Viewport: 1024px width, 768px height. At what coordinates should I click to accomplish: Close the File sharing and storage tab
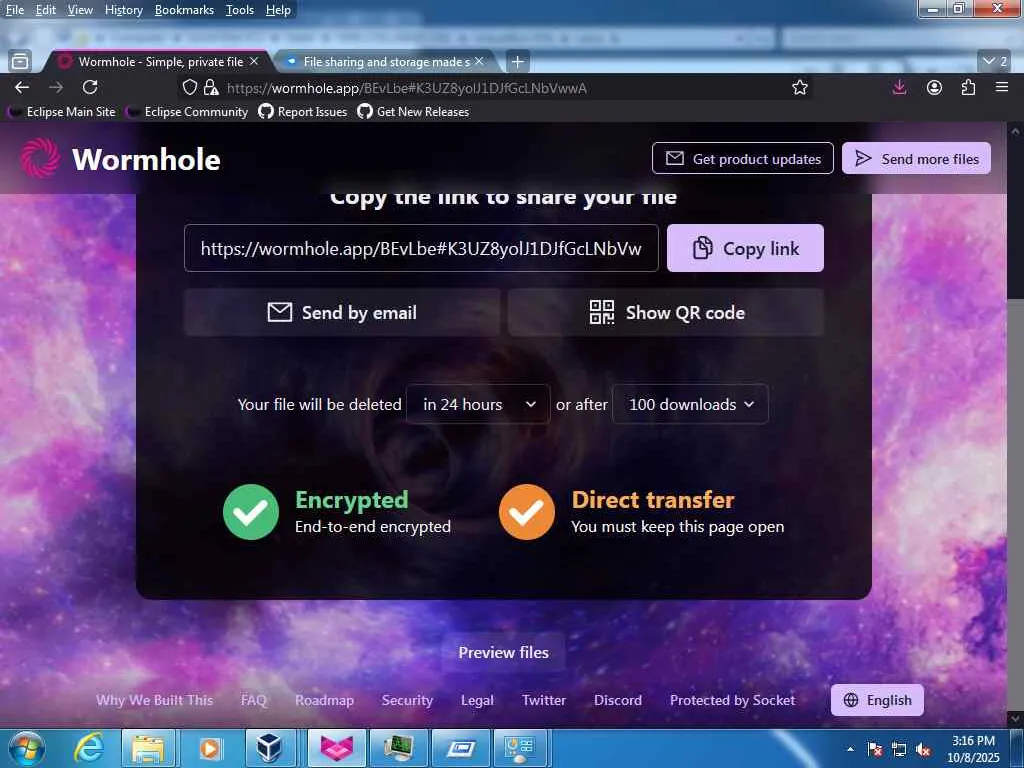pos(479,61)
